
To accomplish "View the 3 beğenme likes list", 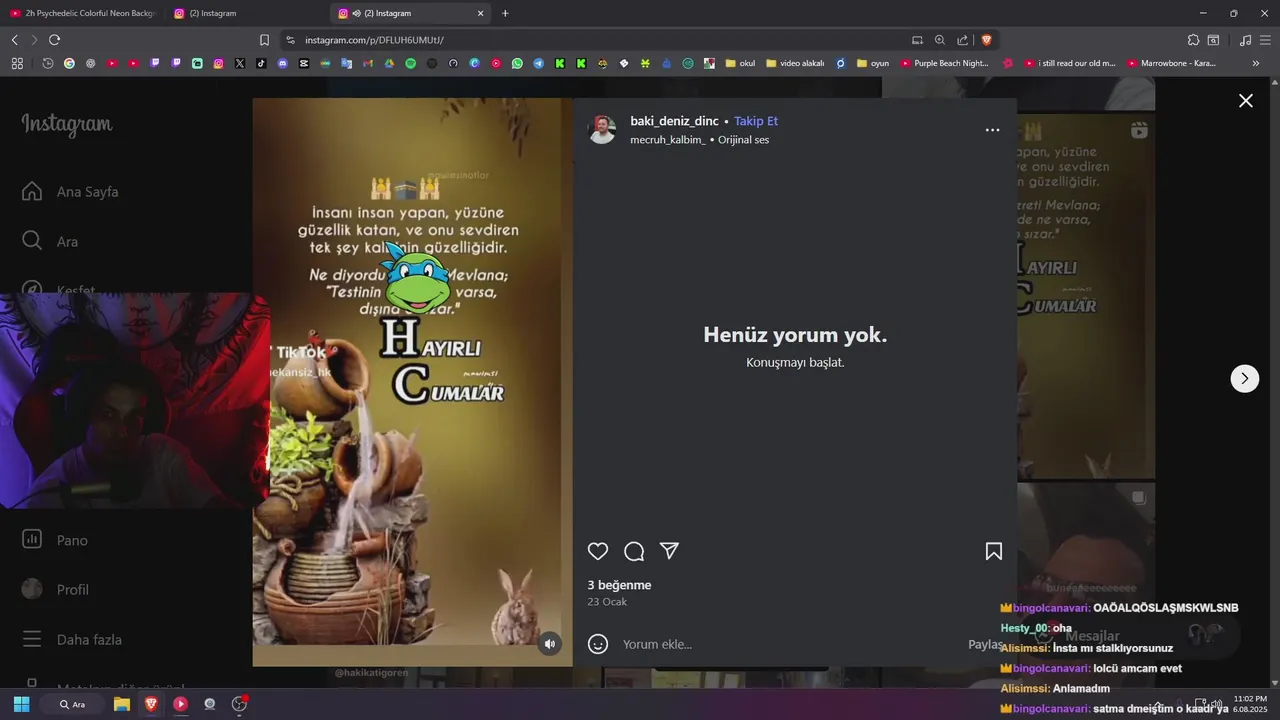I will 619,585.
